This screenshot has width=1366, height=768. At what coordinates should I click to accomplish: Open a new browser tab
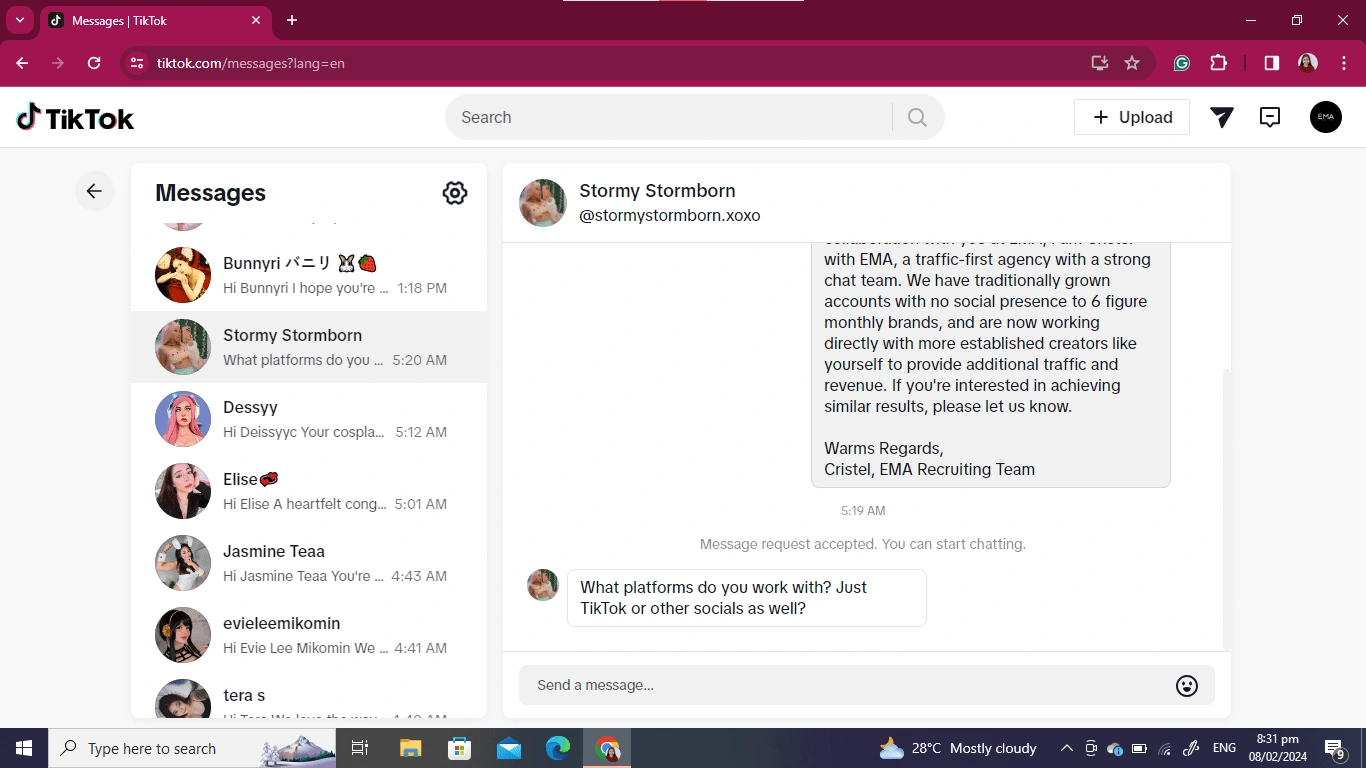(x=292, y=20)
